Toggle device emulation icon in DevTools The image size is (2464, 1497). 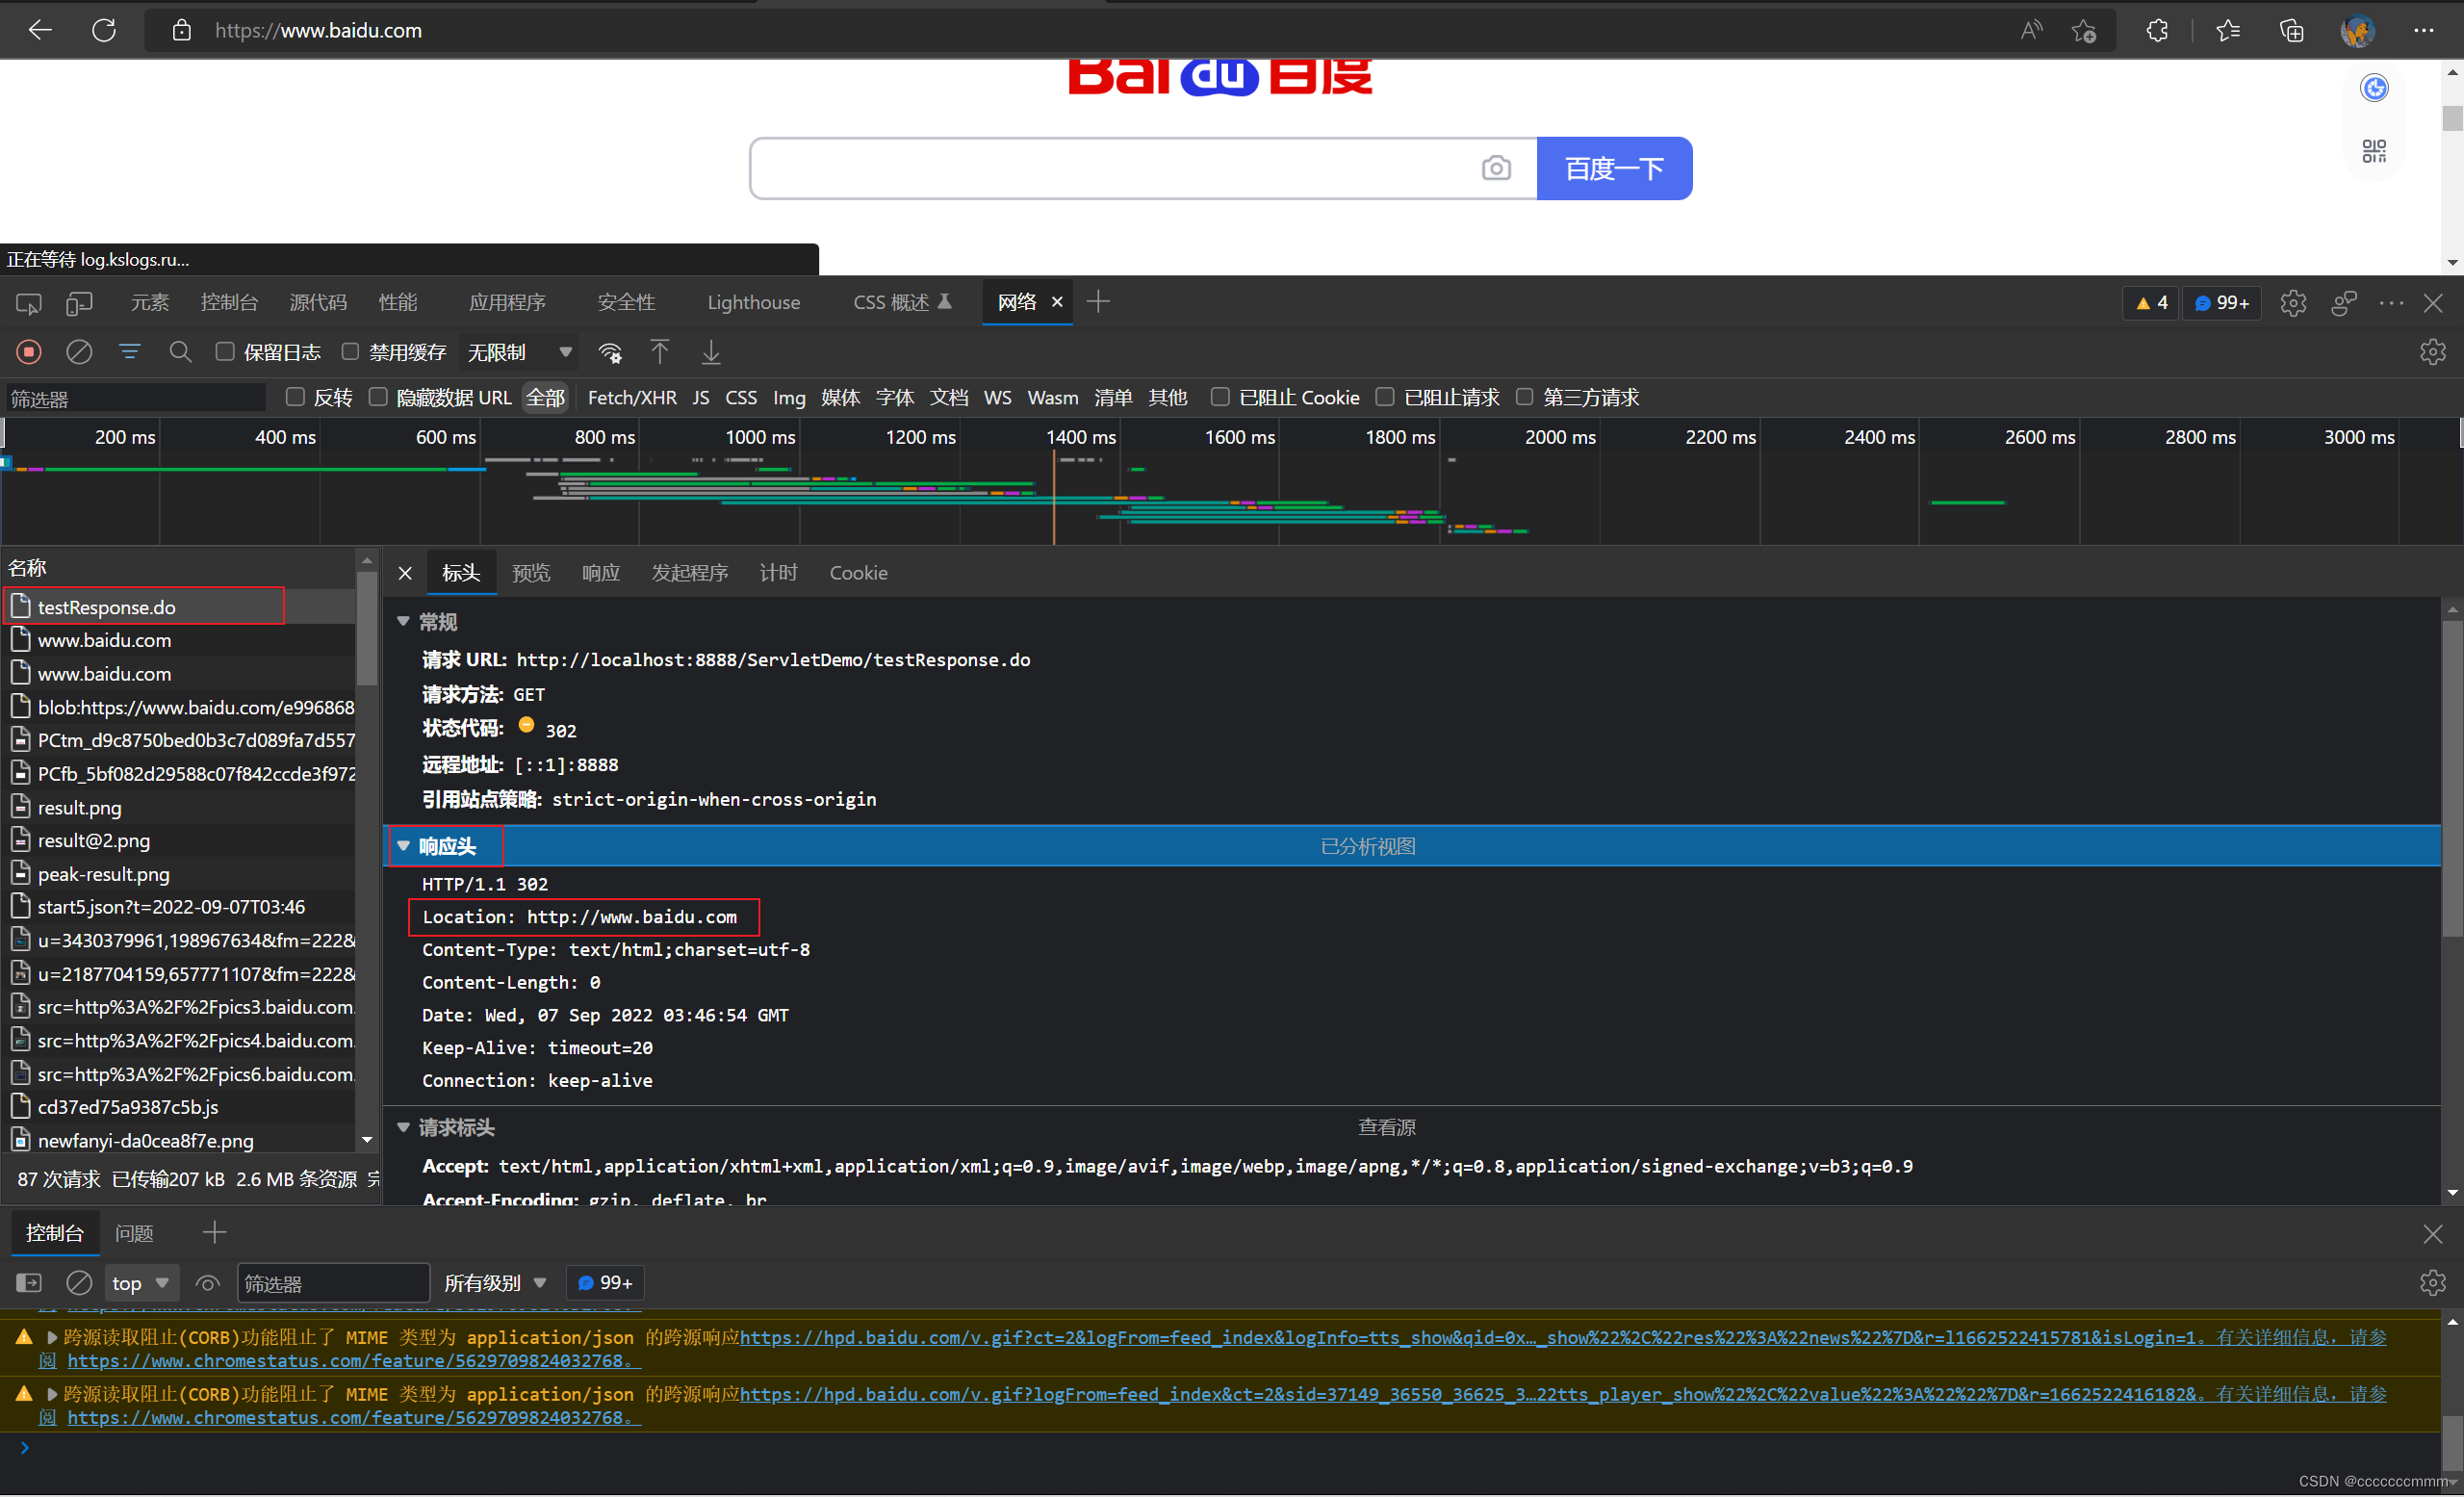79,303
